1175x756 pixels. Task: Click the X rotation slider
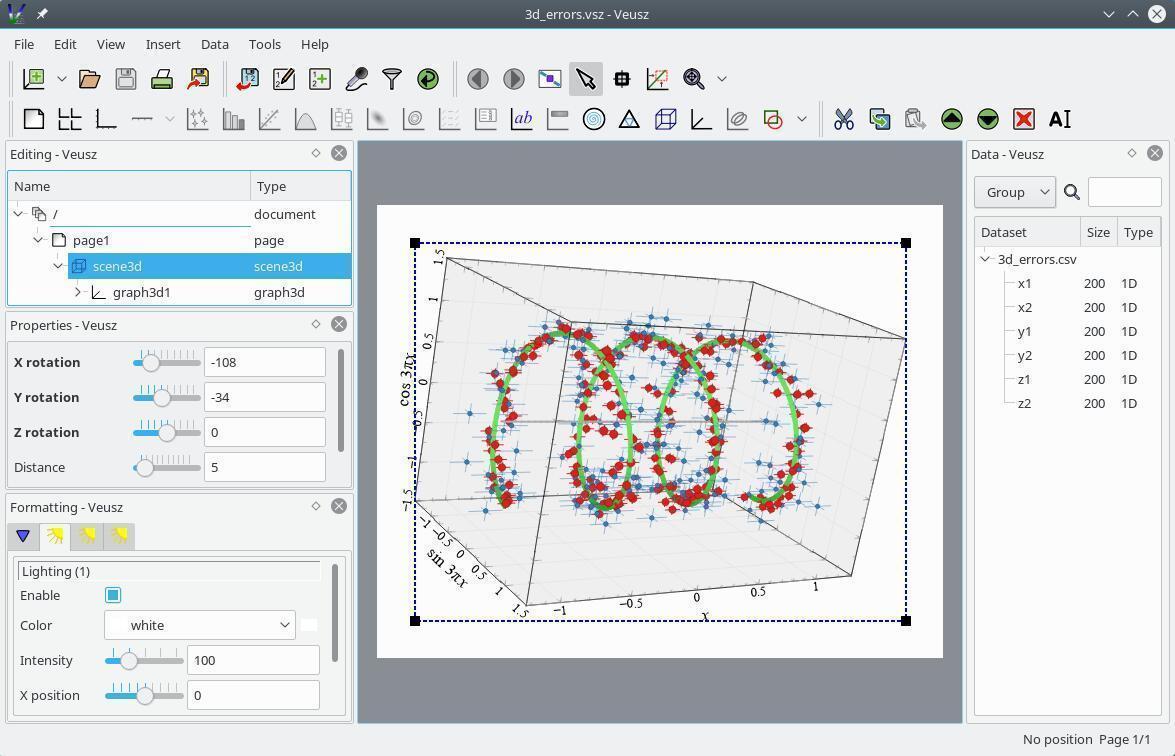coord(166,363)
